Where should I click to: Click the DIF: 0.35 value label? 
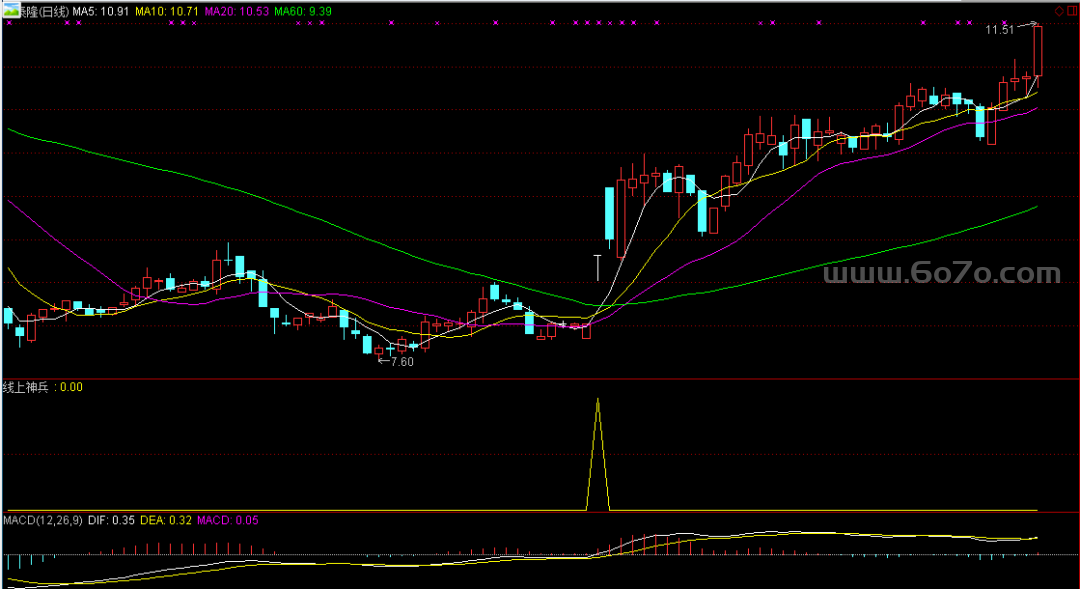coord(111,520)
